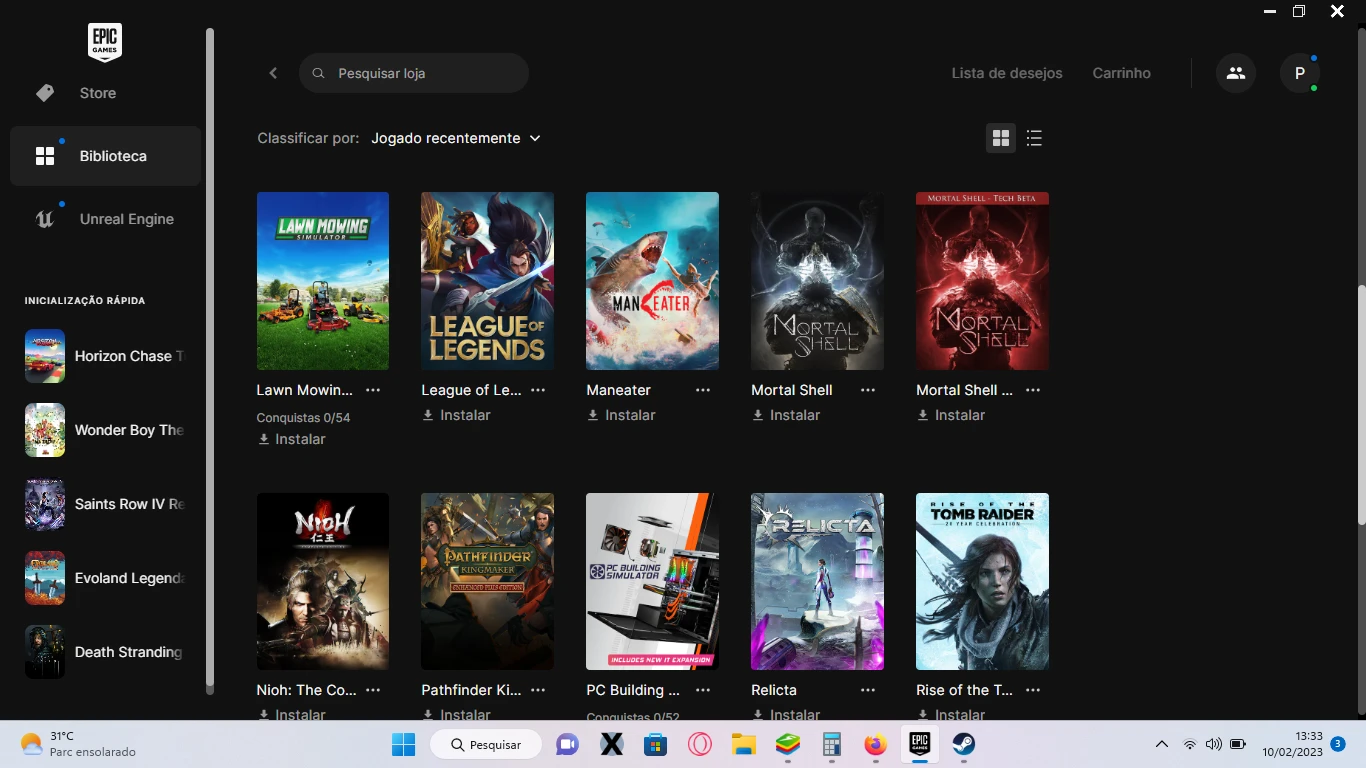Launch Death Stranding from quick launch
The width and height of the screenshot is (1366, 768).
point(105,652)
